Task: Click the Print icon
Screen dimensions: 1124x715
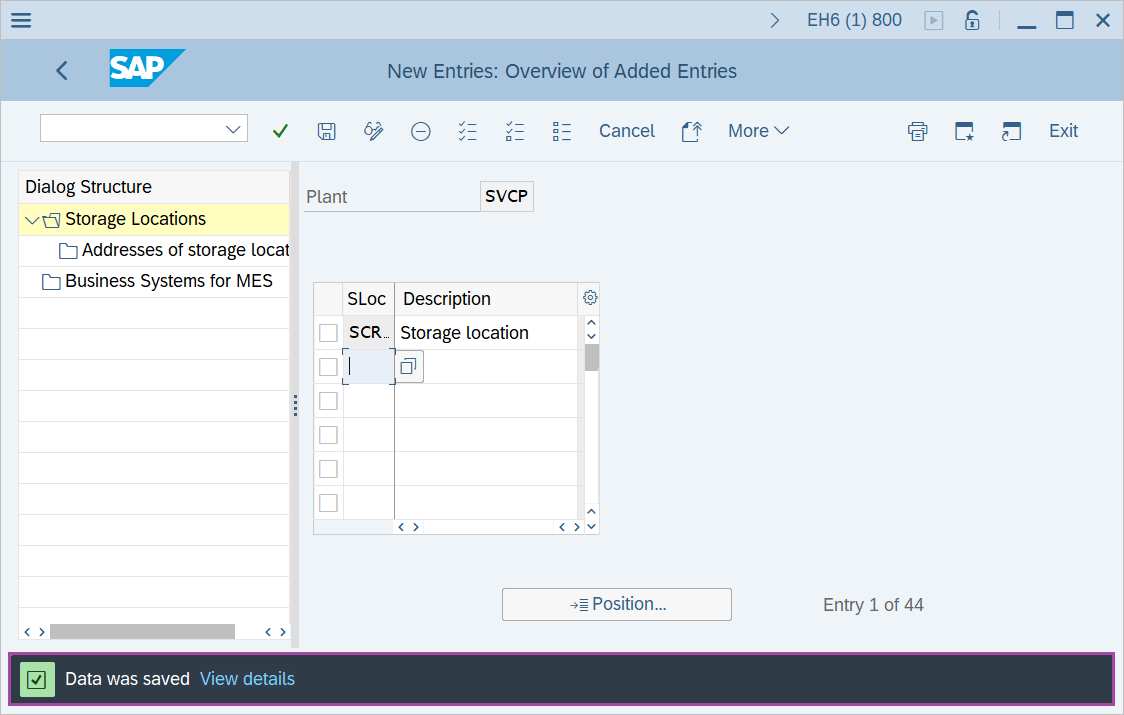Action: tap(917, 131)
